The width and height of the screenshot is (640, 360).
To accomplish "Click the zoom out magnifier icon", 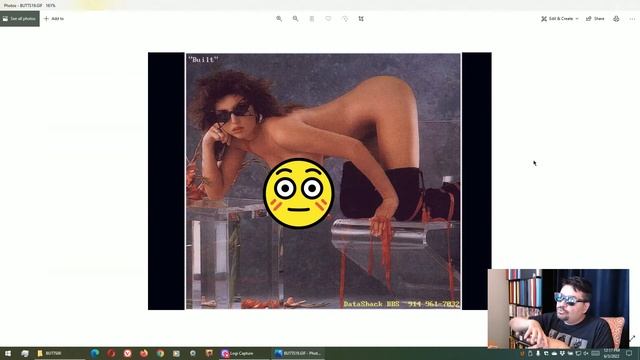I will tap(296, 19).
